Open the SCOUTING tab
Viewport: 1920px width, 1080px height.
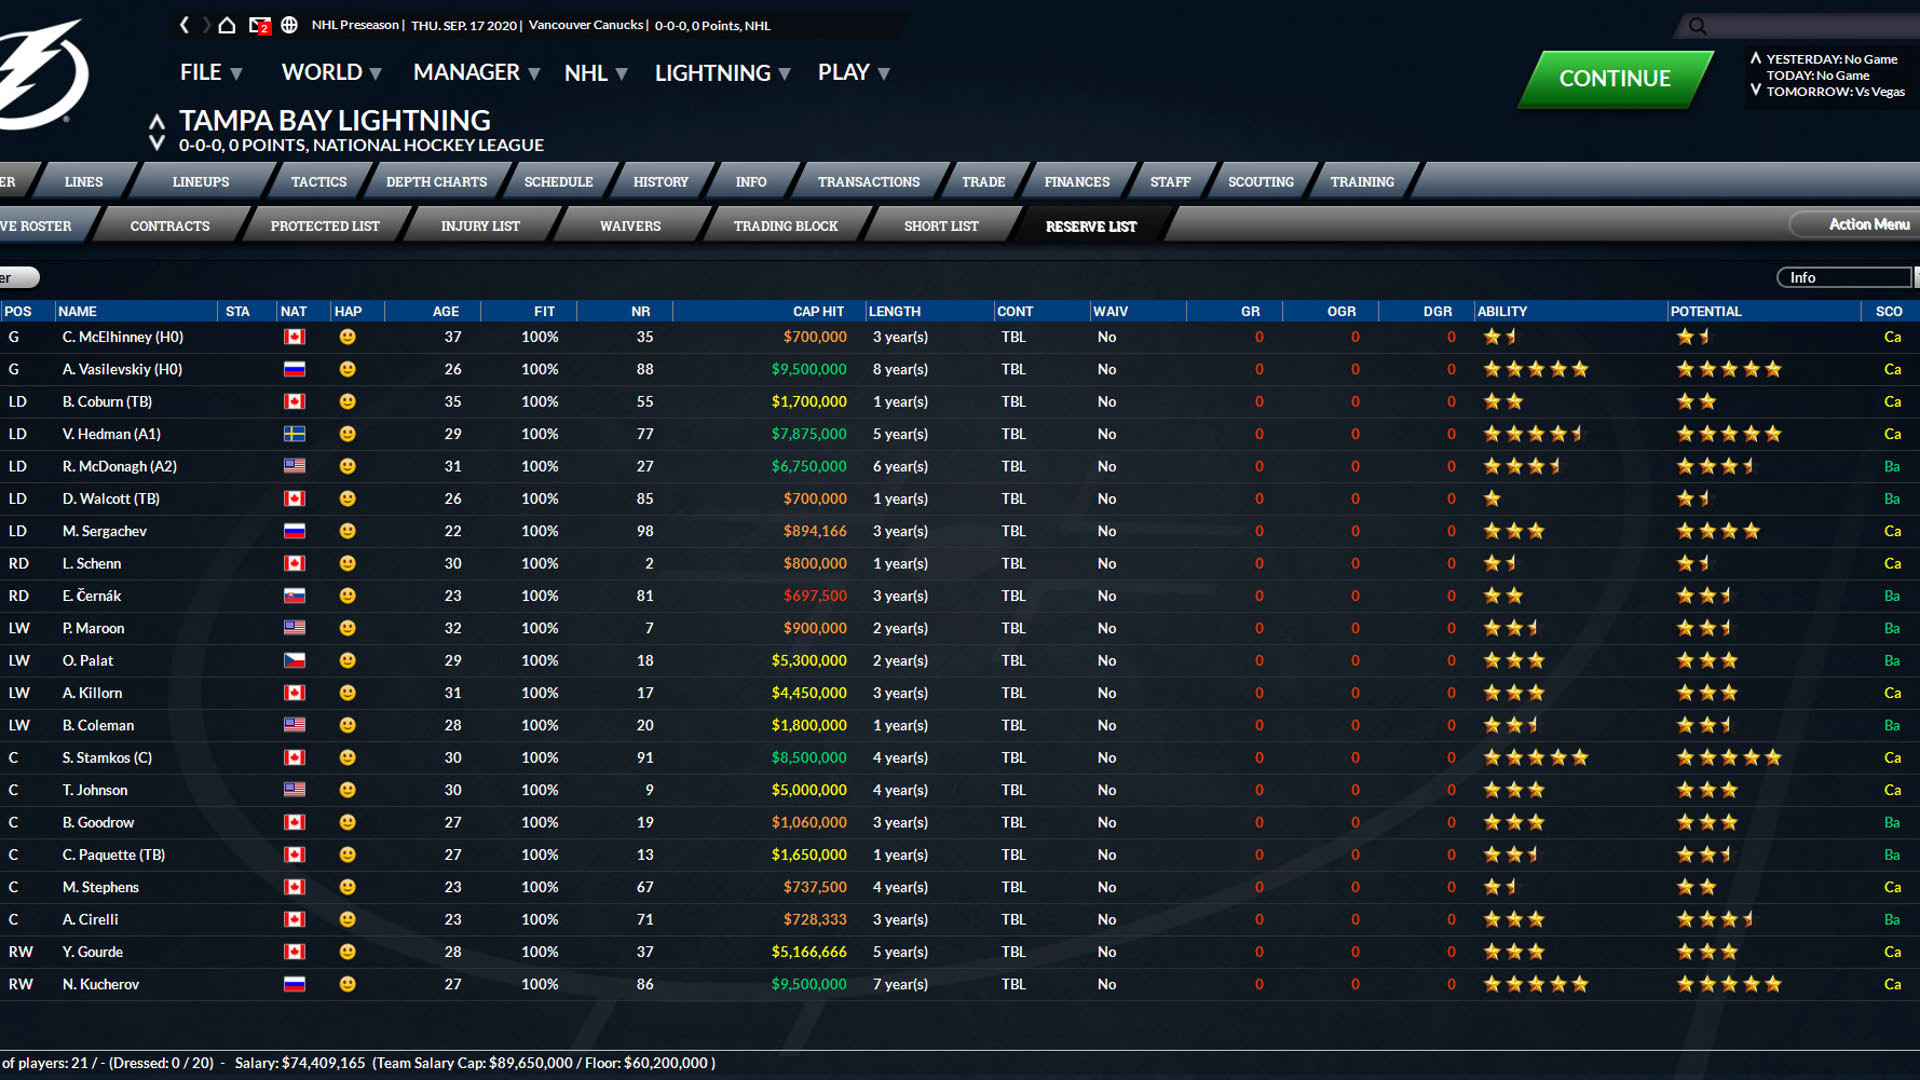pyautogui.click(x=1260, y=182)
